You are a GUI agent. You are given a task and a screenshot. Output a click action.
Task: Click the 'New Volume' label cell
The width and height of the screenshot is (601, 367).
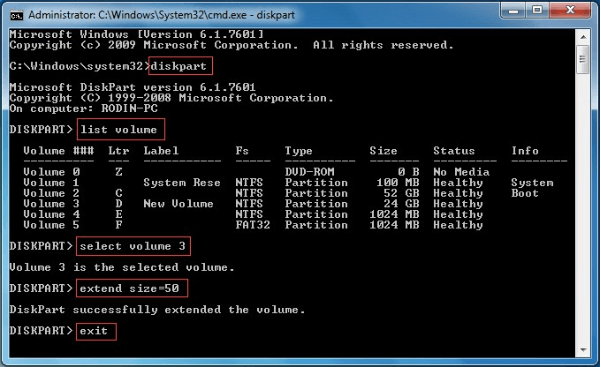point(178,204)
